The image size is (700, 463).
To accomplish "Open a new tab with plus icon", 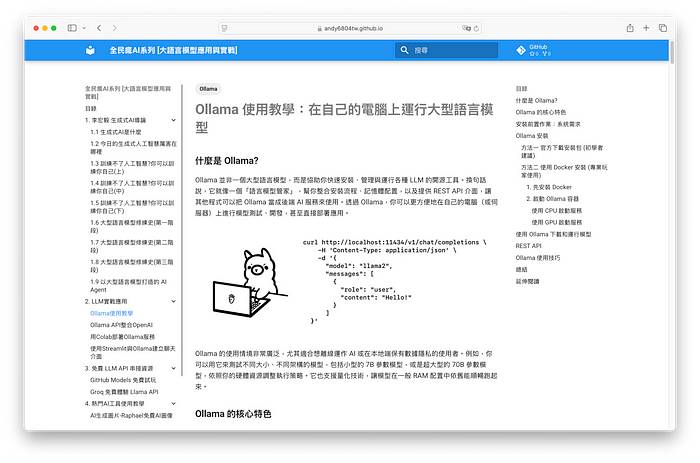I will tap(646, 28).
